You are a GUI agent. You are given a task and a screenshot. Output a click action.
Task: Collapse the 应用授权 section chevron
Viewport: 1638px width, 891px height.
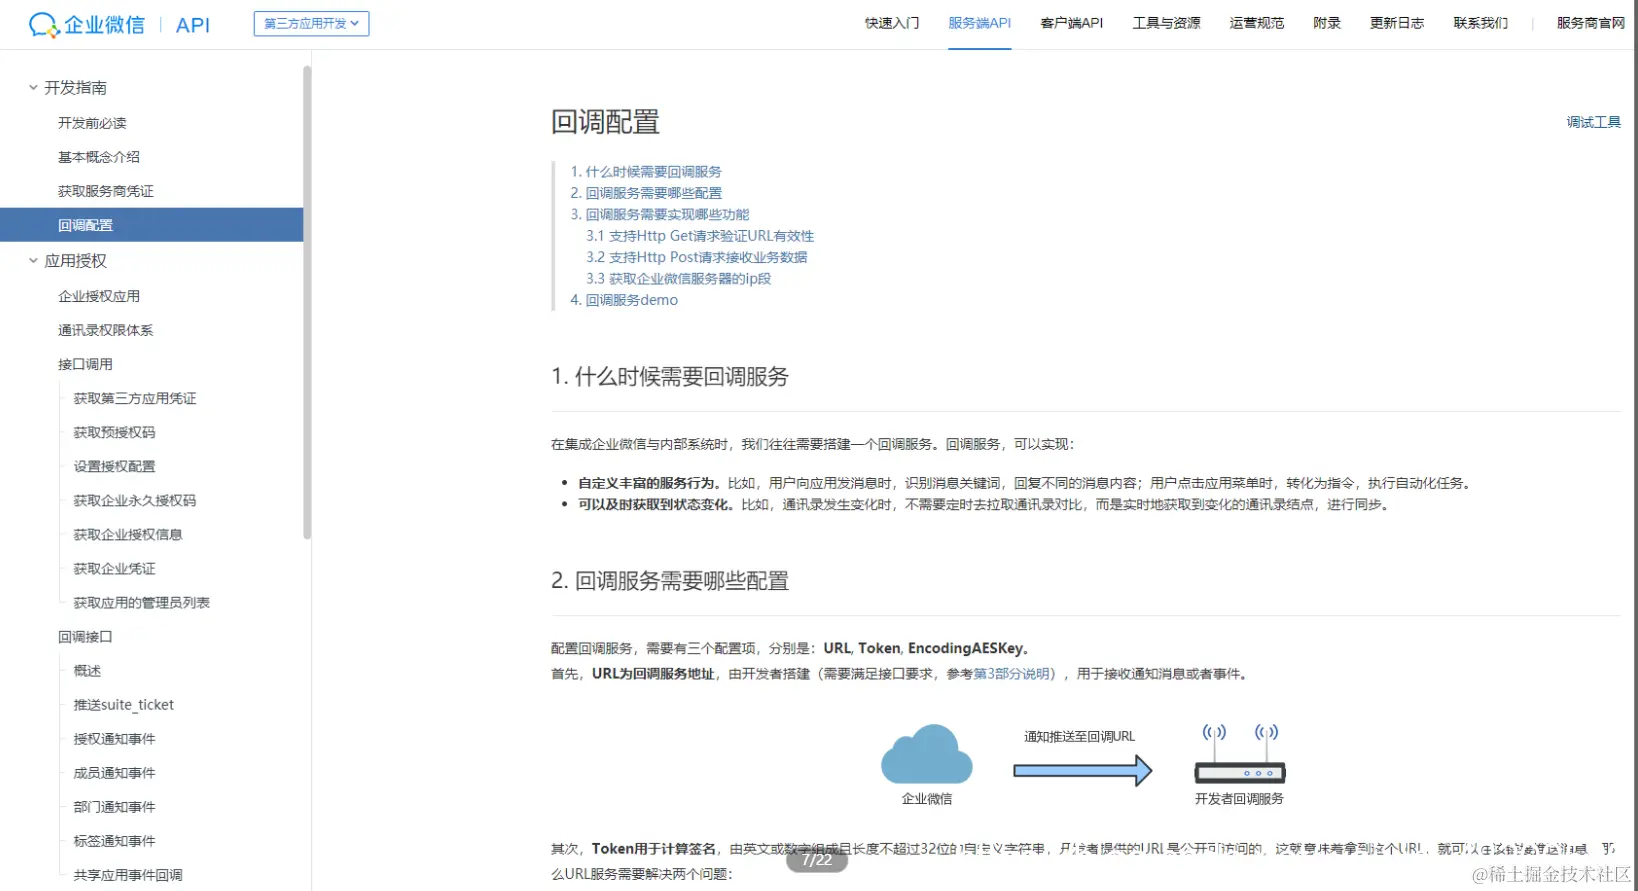[x=33, y=261]
